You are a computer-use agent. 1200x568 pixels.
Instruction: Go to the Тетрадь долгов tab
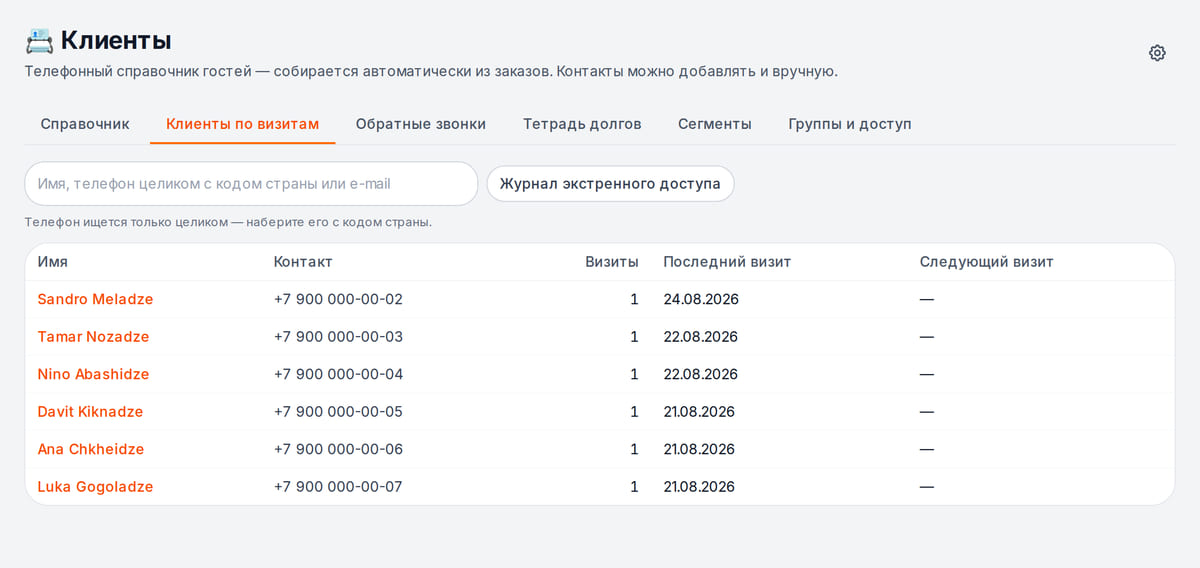coord(582,124)
